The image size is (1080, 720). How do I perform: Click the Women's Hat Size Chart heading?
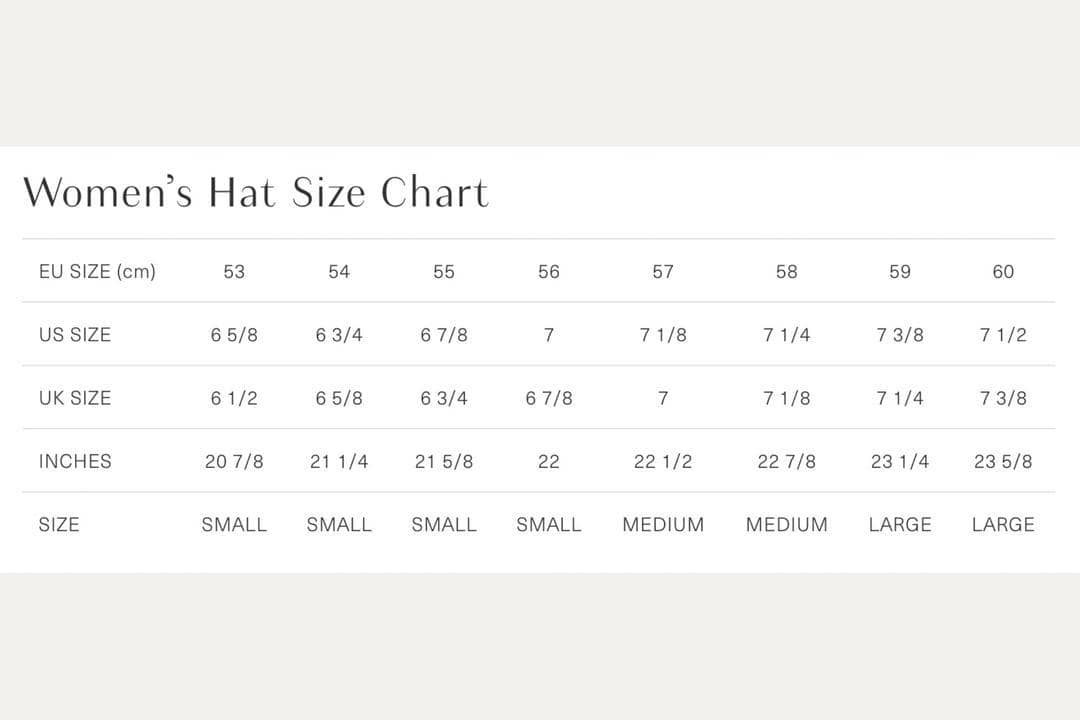click(256, 192)
